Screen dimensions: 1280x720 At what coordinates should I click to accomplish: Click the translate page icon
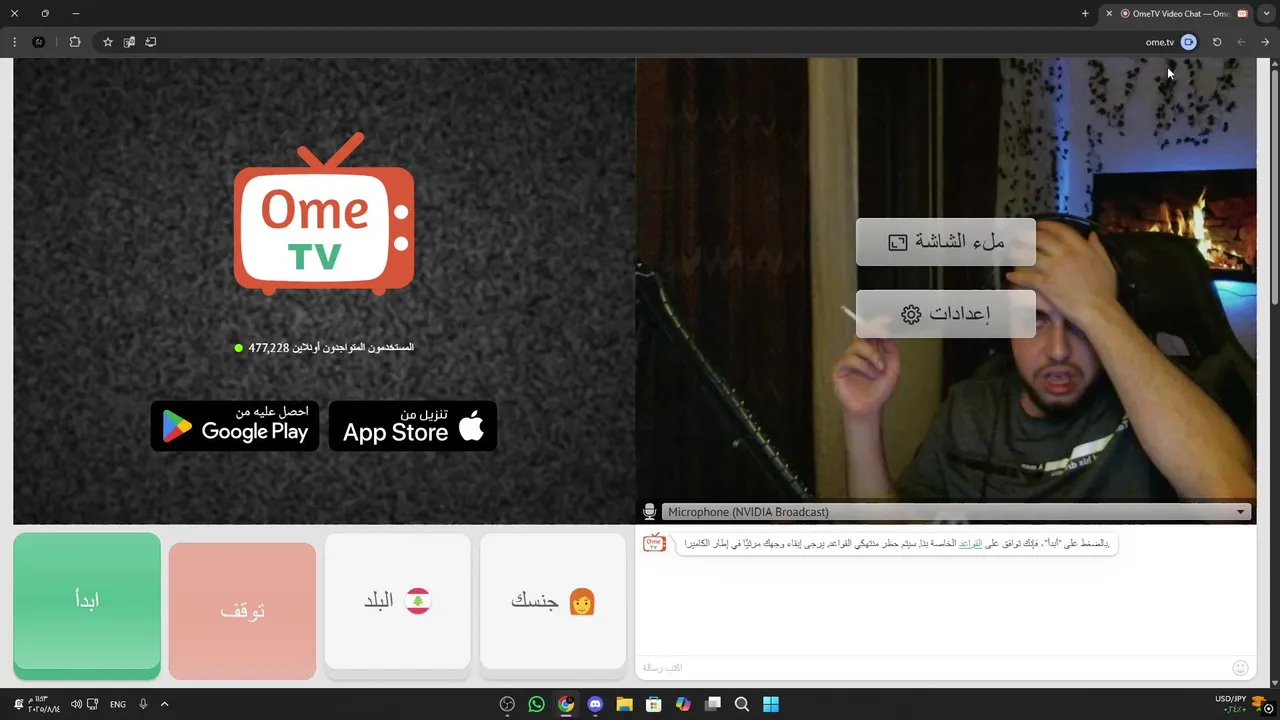(129, 42)
